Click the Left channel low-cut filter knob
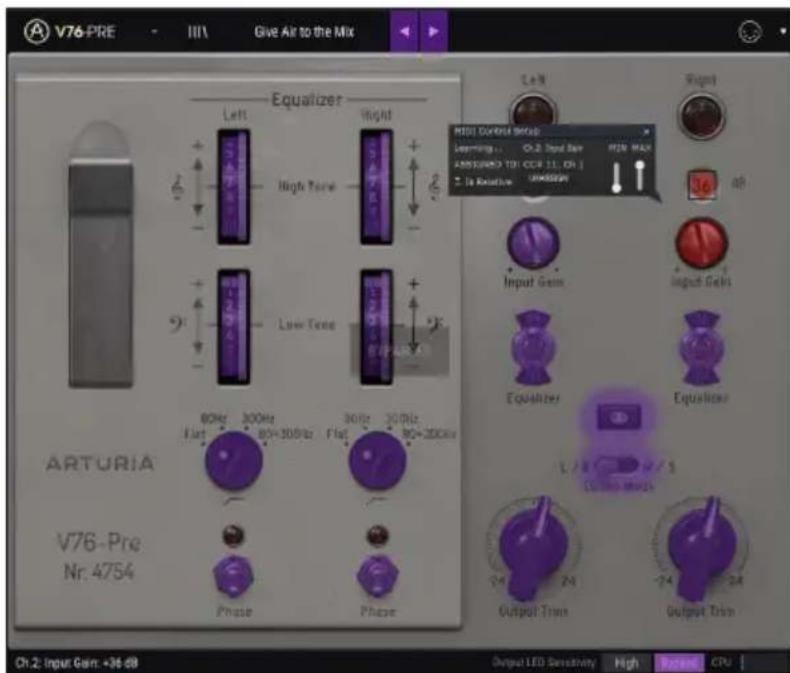 tap(233, 461)
